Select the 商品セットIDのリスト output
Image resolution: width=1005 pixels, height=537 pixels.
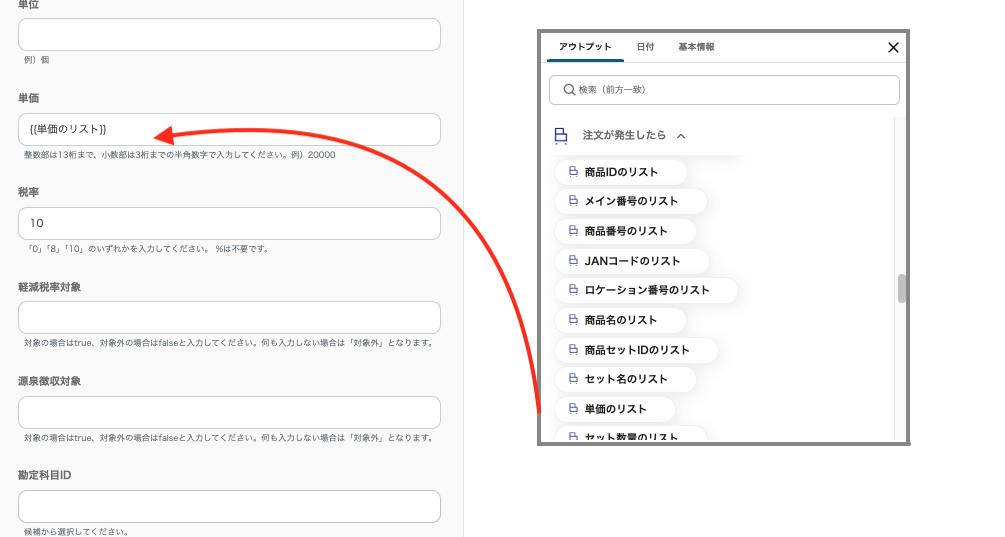[x=636, y=350]
